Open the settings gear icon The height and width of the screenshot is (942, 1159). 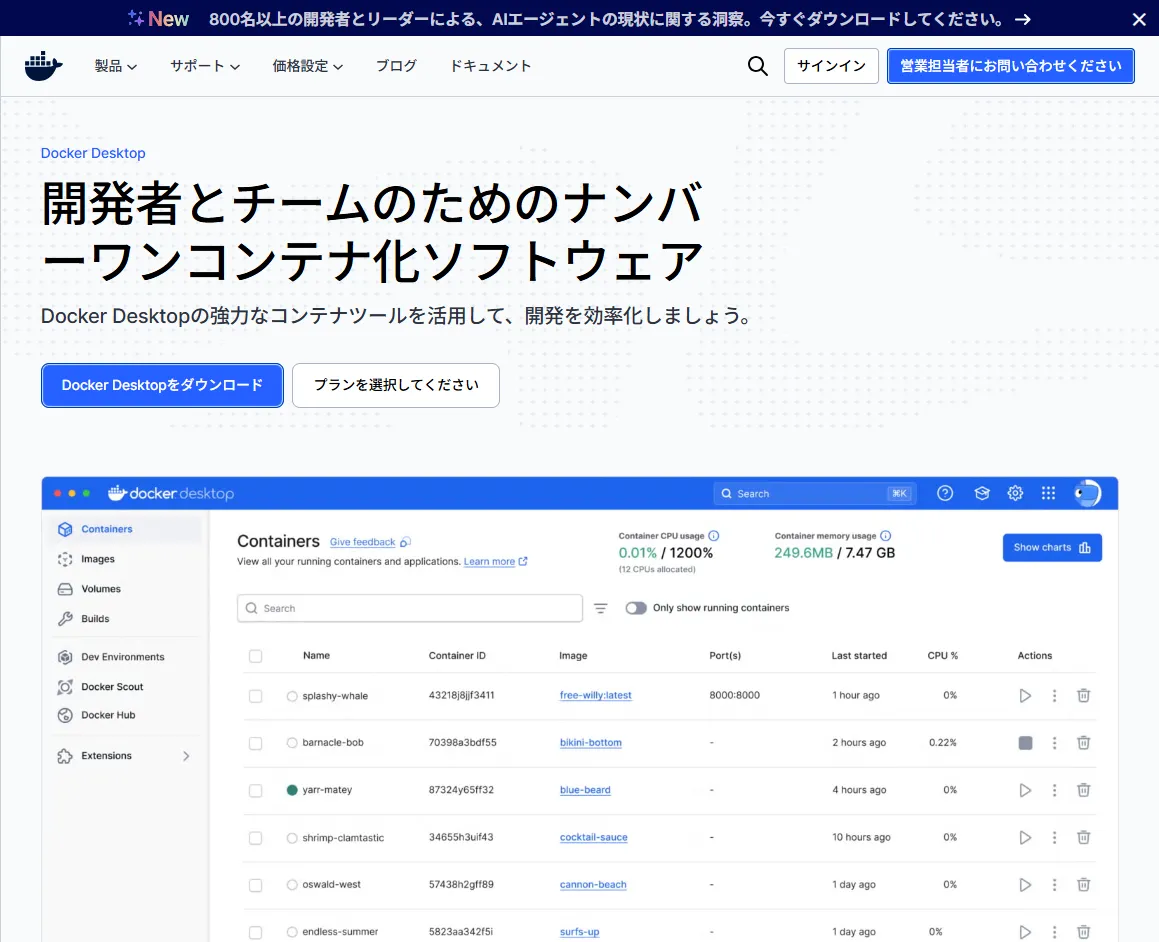[x=1015, y=493]
